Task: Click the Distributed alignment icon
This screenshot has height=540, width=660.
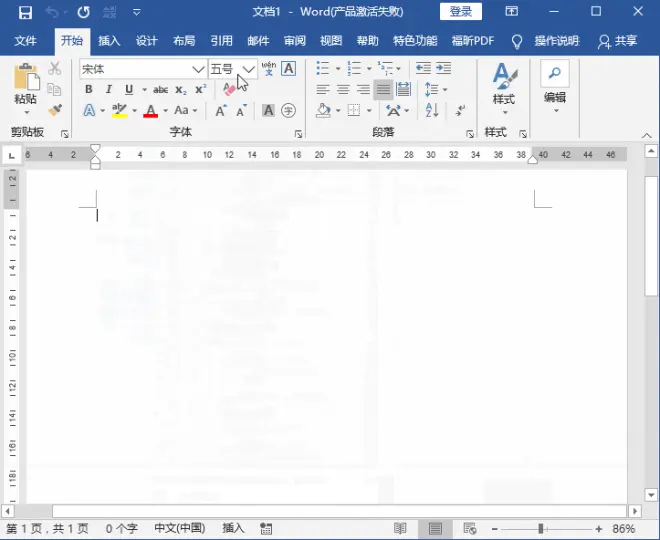Action: click(x=403, y=89)
